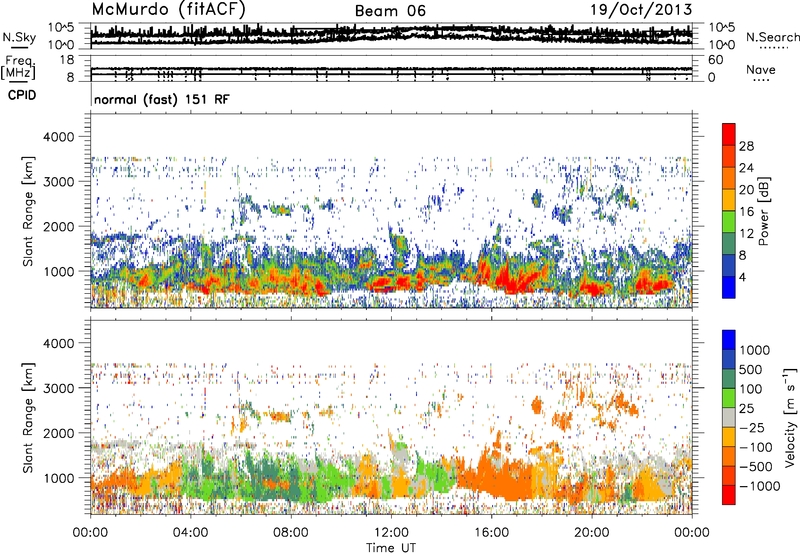The height and width of the screenshot is (554, 800).
Task: Click the "Slant Range [km]" label of power panel
Action: click(x=28, y=211)
